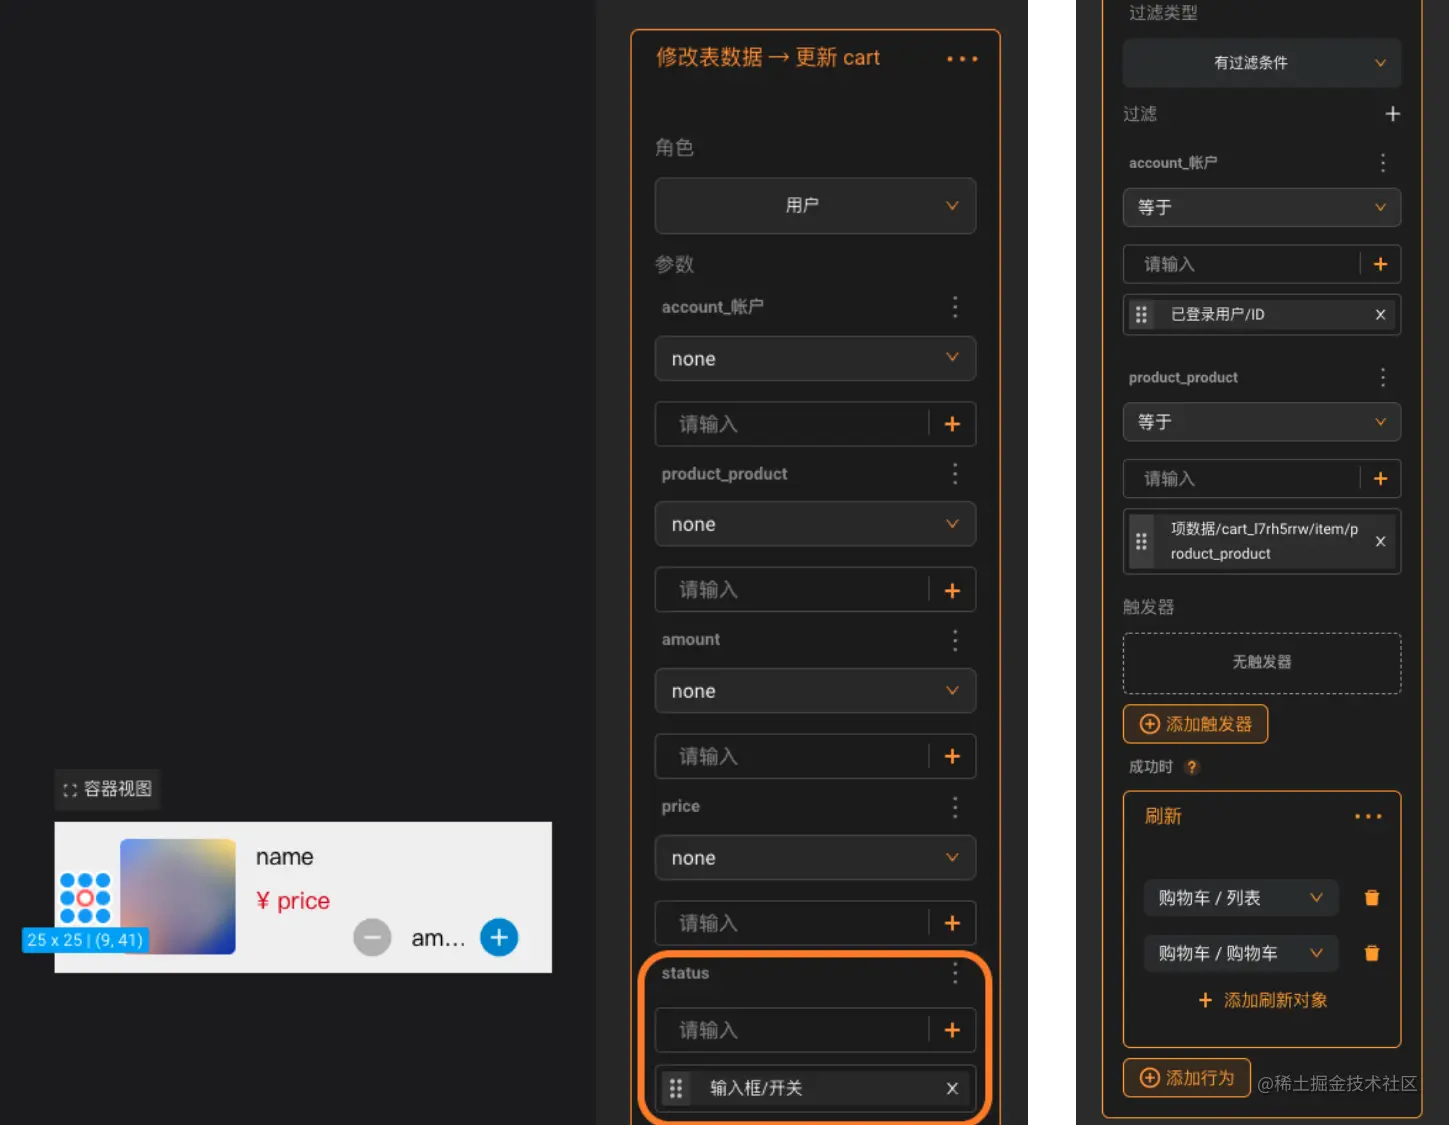Open the 等于 operator dropdown for product_product filter
Image resolution: width=1449 pixels, height=1125 pixels.
[x=1262, y=422]
